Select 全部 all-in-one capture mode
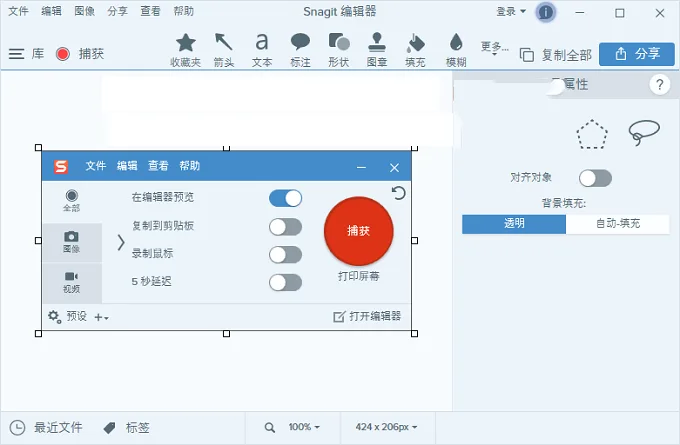This screenshot has width=680, height=445. pyautogui.click(x=72, y=200)
